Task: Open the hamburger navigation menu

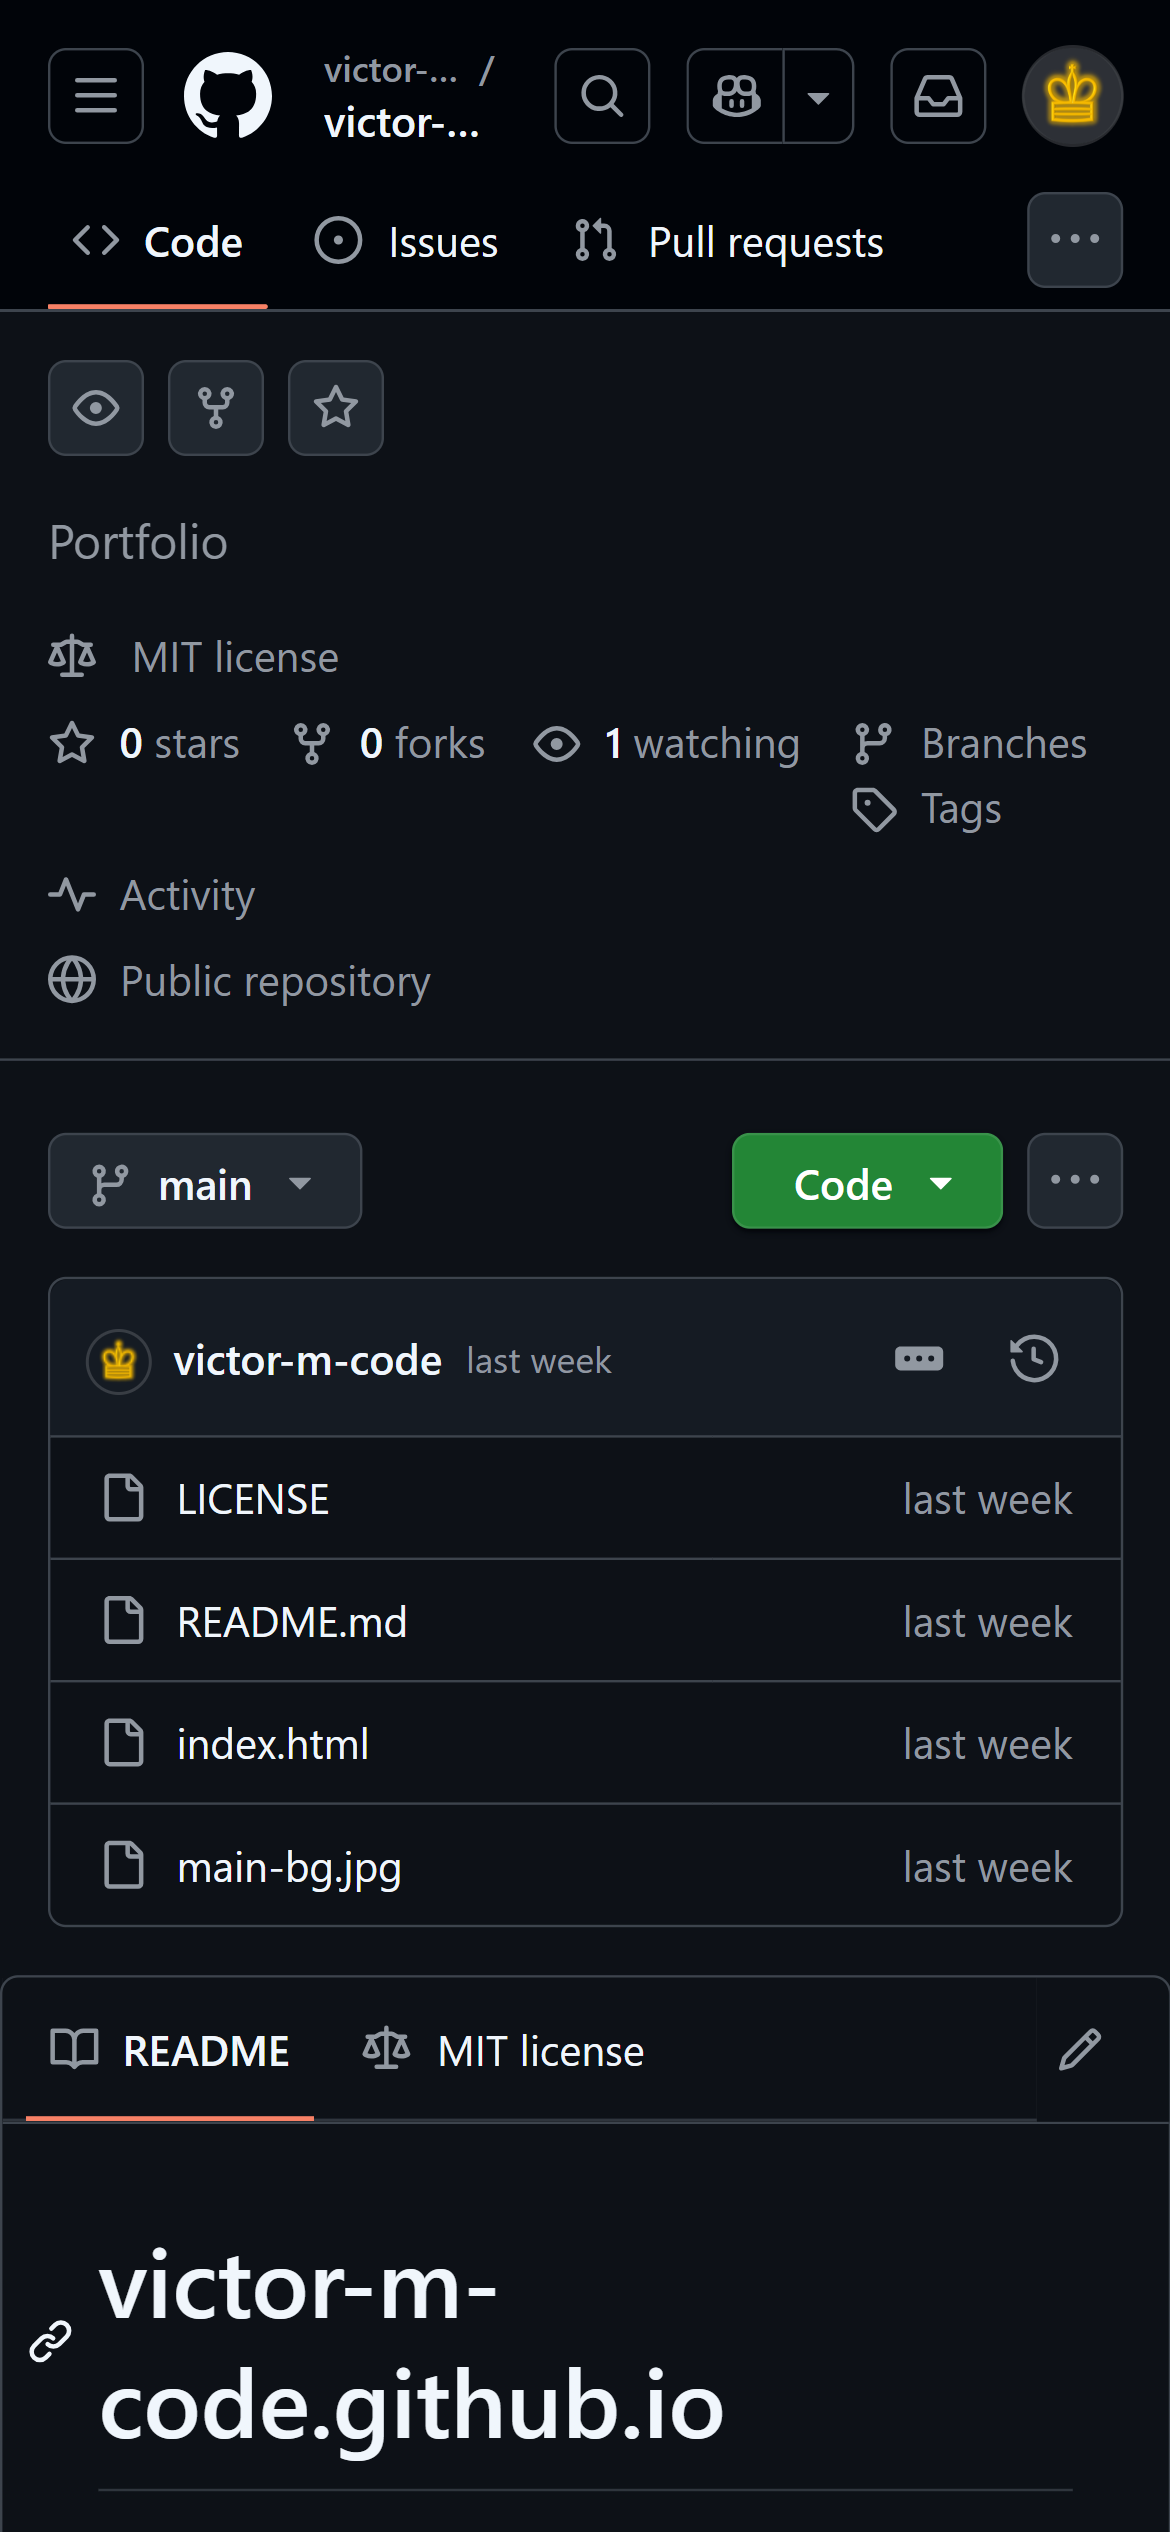Action: [x=96, y=96]
